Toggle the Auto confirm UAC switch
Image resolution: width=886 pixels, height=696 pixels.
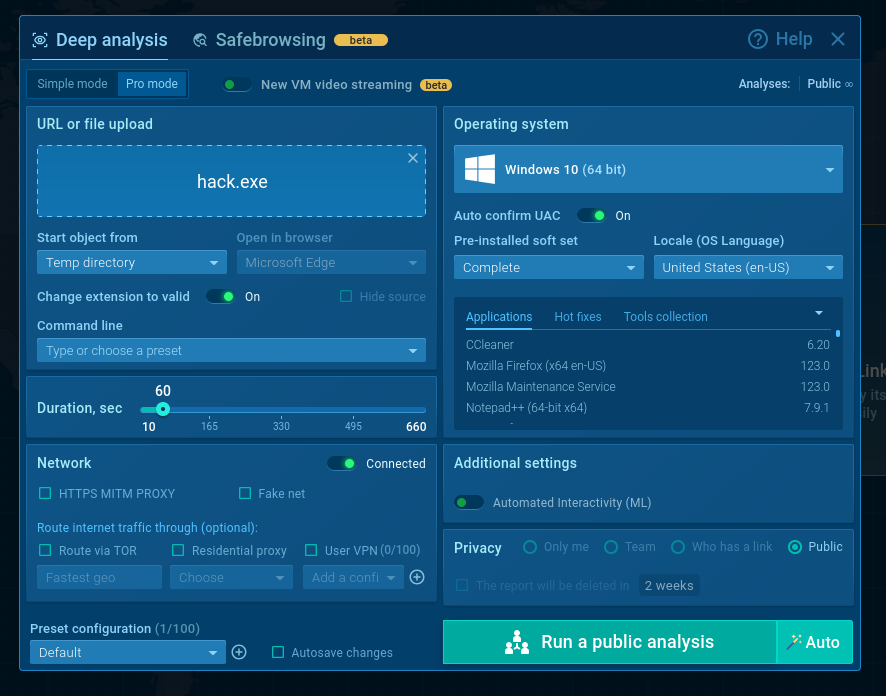(591, 216)
